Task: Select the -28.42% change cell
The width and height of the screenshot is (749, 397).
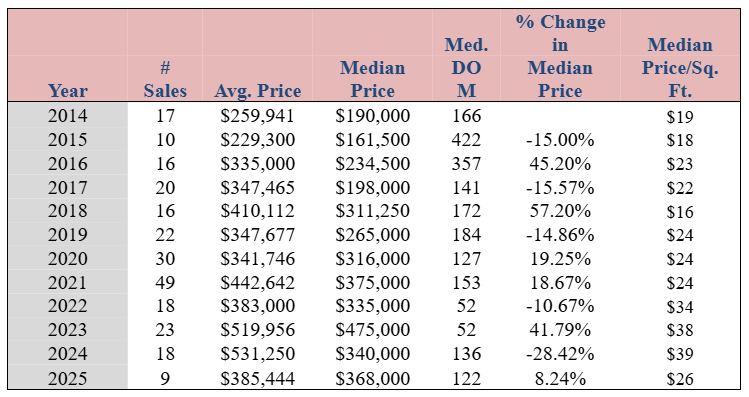Action: tap(560, 354)
